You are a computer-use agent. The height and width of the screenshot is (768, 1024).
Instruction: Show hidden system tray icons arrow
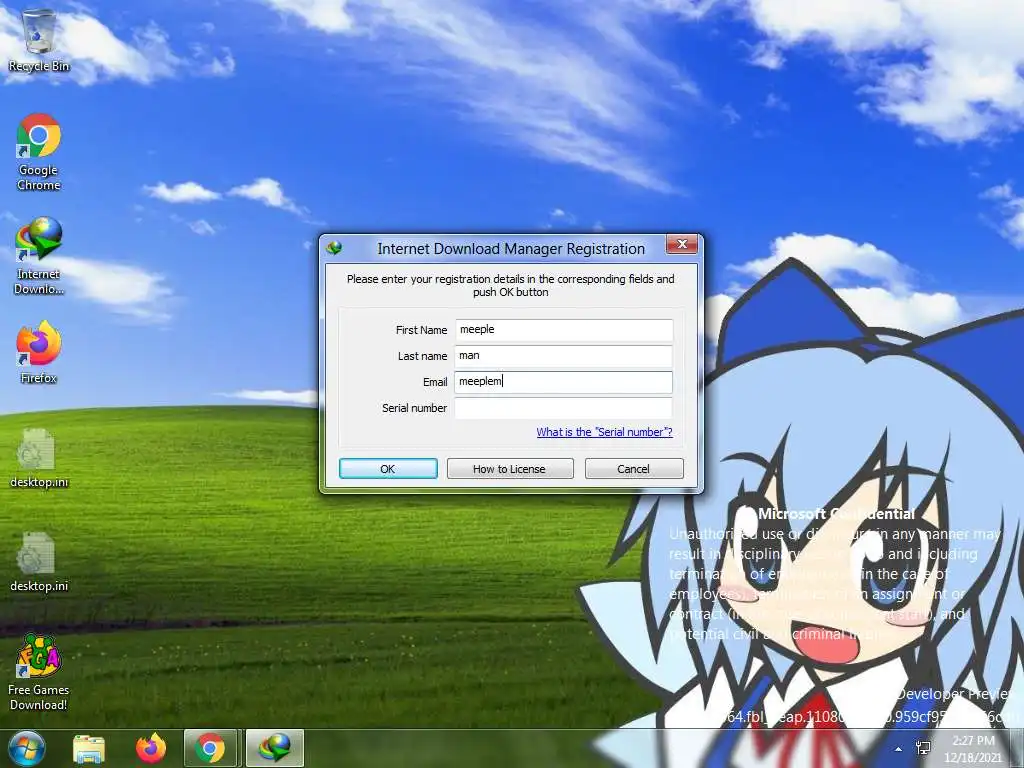click(899, 749)
